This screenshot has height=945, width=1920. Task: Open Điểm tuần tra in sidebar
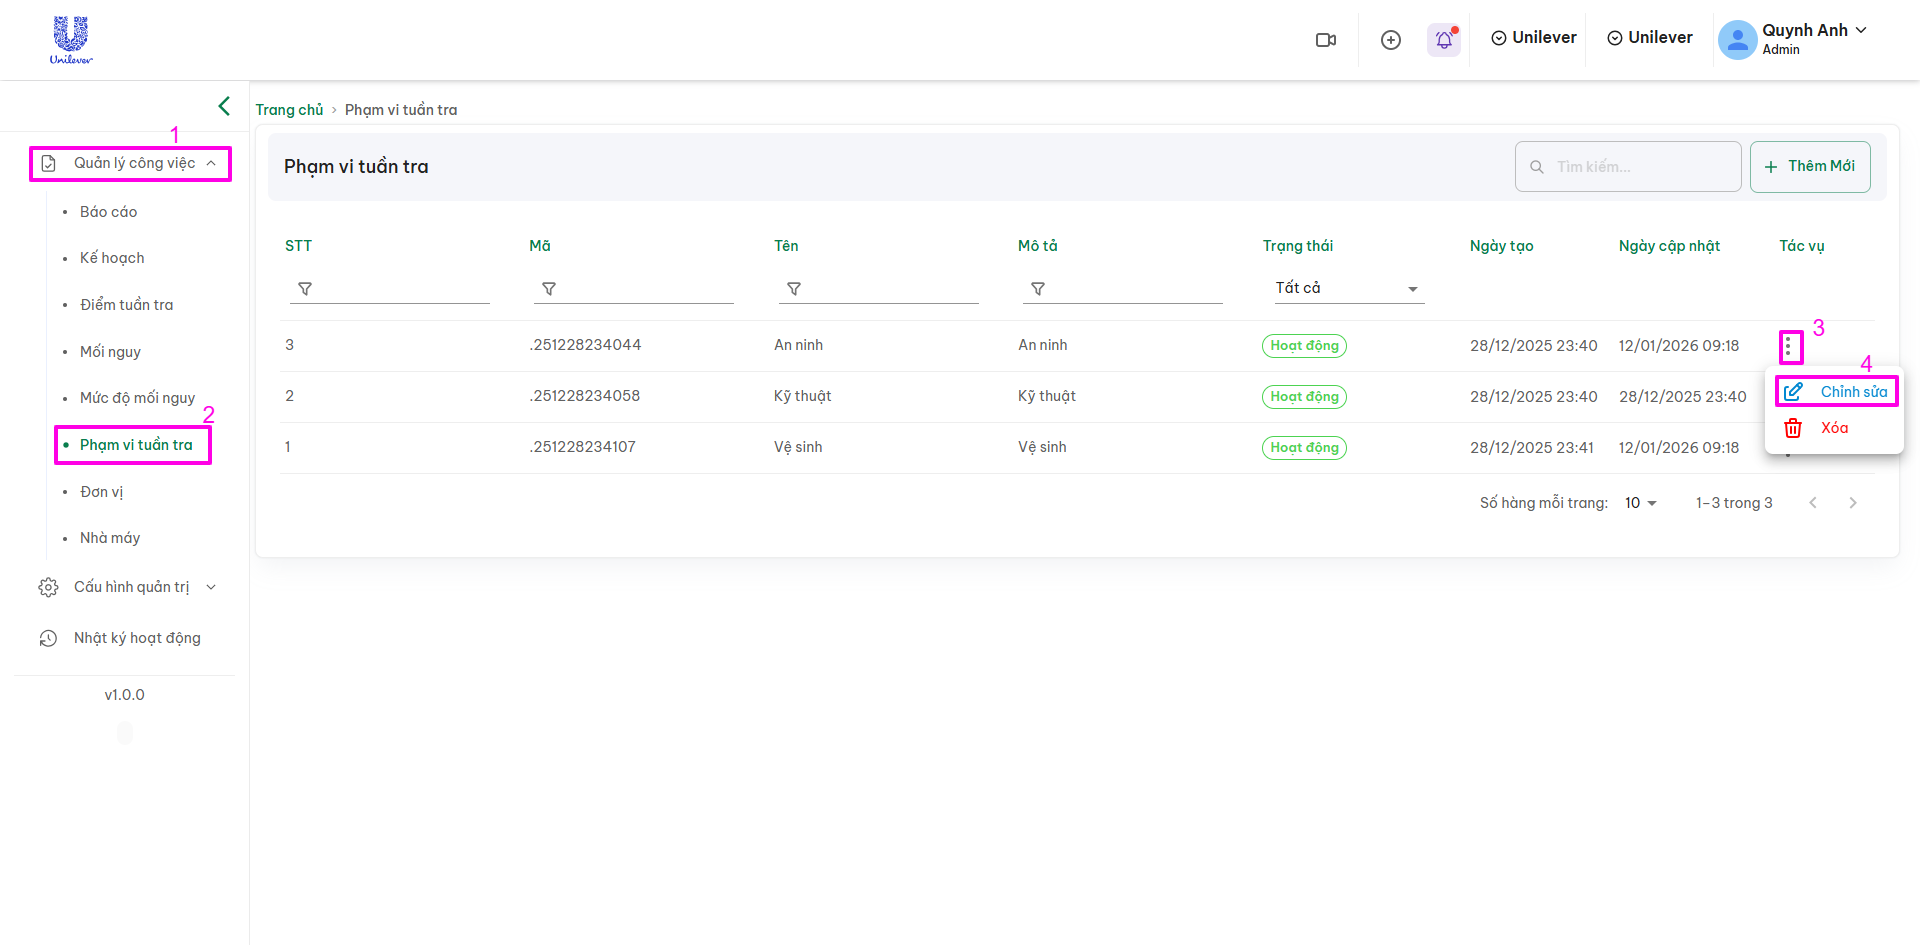point(126,305)
